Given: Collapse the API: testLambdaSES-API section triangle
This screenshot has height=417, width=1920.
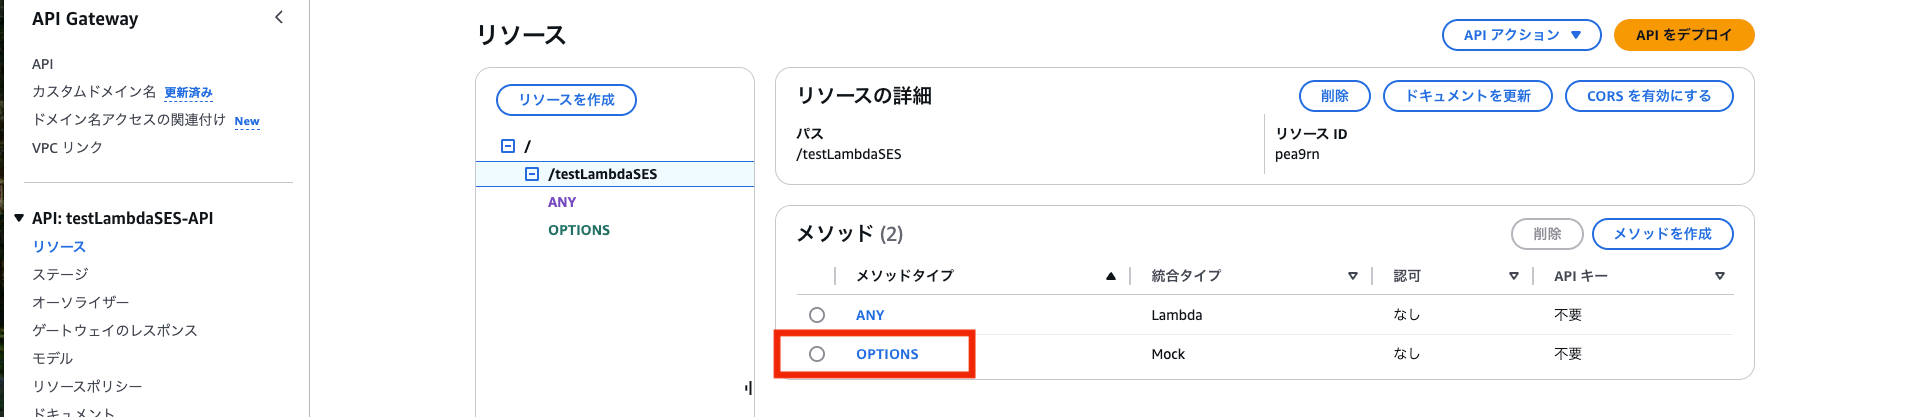Looking at the screenshot, I should pos(19,218).
